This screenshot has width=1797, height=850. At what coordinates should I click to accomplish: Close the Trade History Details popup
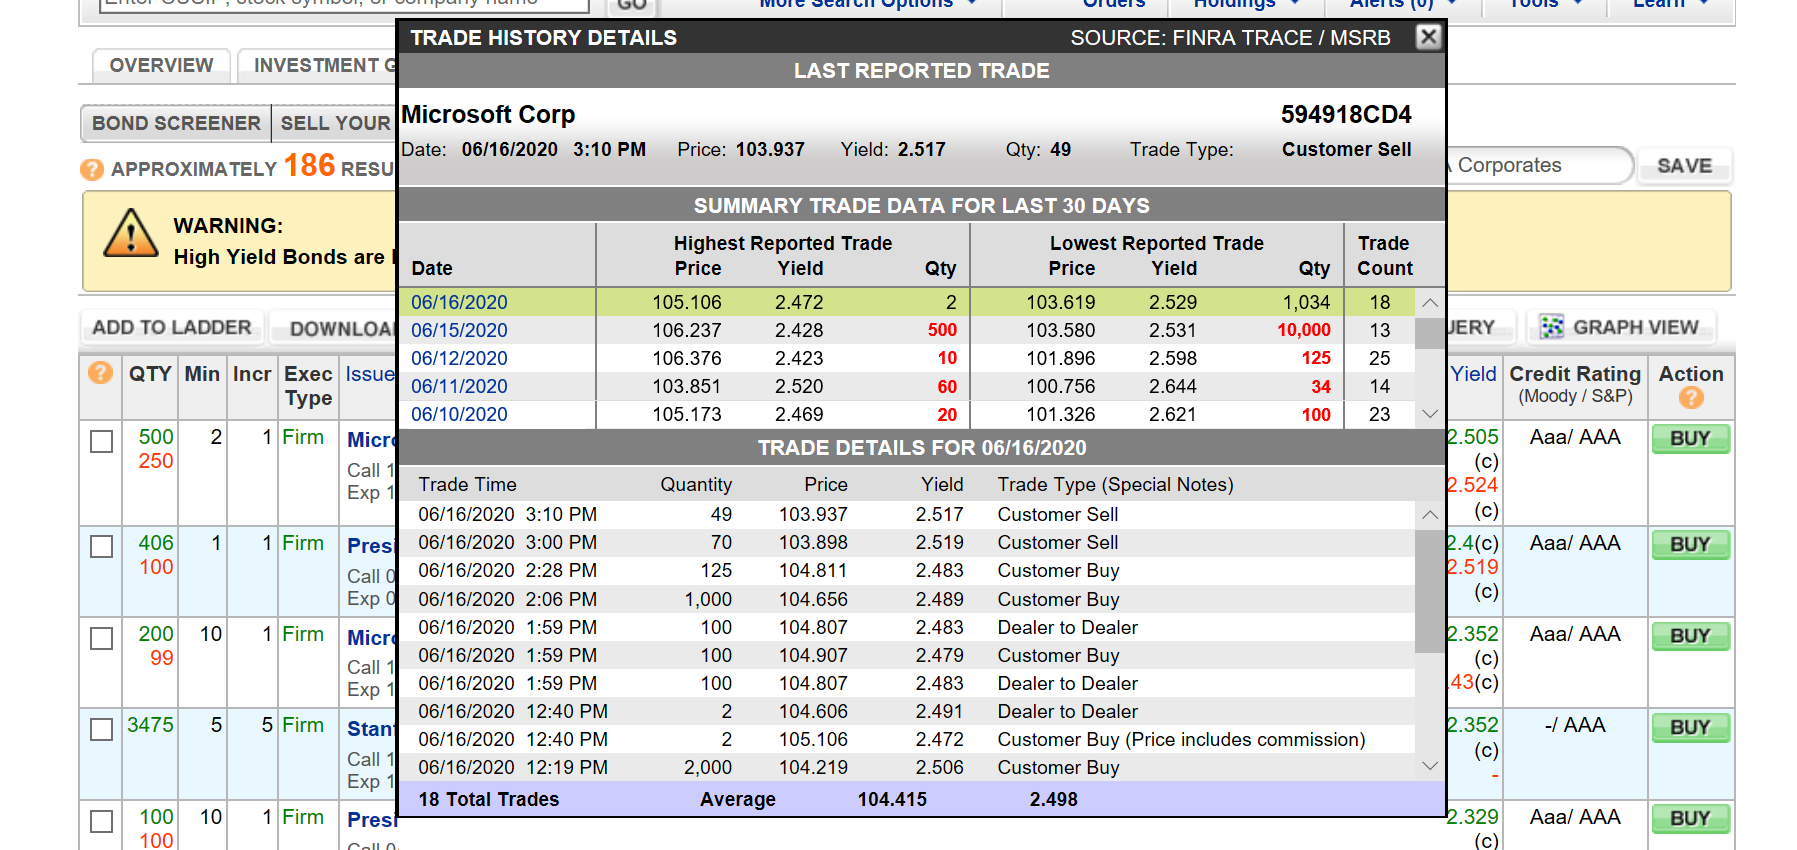(1428, 37)
